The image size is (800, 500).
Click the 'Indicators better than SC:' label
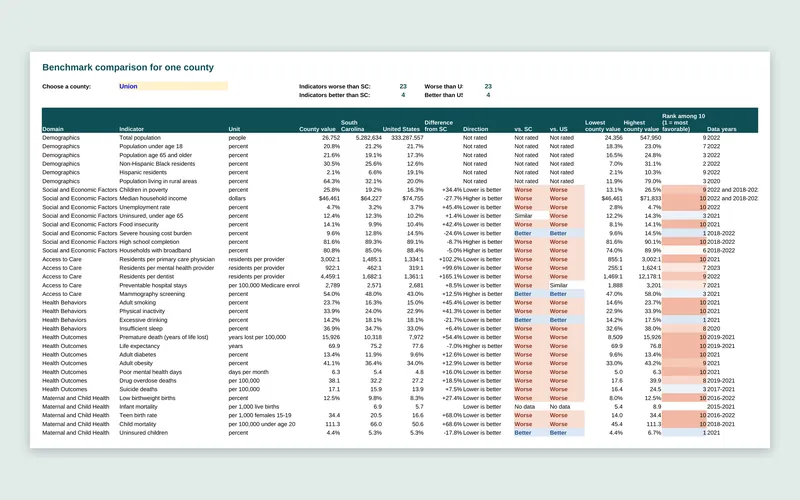click(335, 95)
